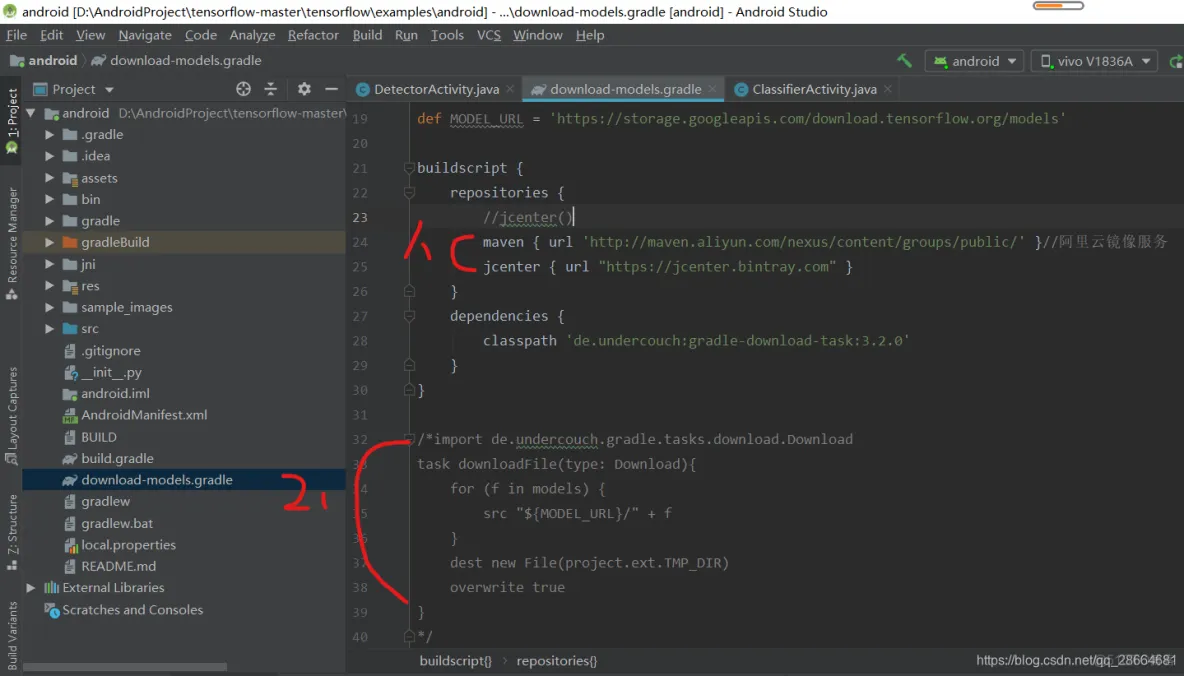This screenshot has height=676, width=1184.
Task: Expand the .idea folder
Action: tap(49, 156)
